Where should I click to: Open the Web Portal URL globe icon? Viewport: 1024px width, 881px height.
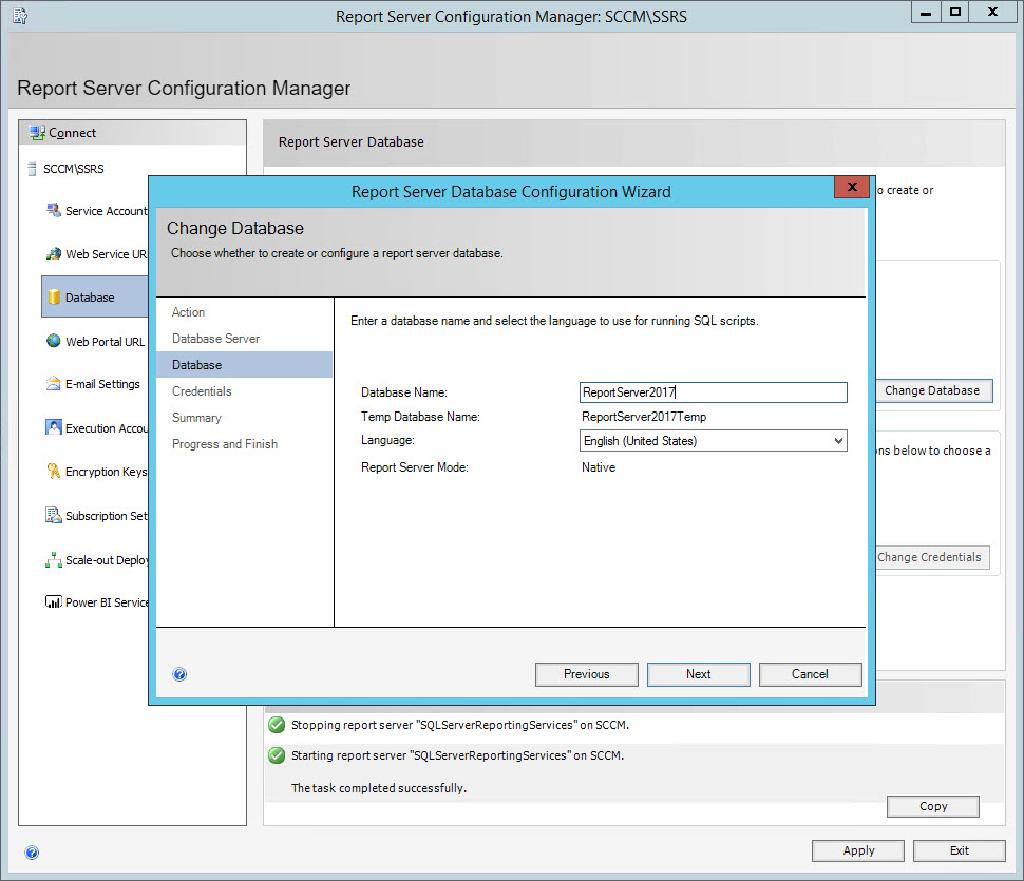pyautogui.click(x=54, y=341)
